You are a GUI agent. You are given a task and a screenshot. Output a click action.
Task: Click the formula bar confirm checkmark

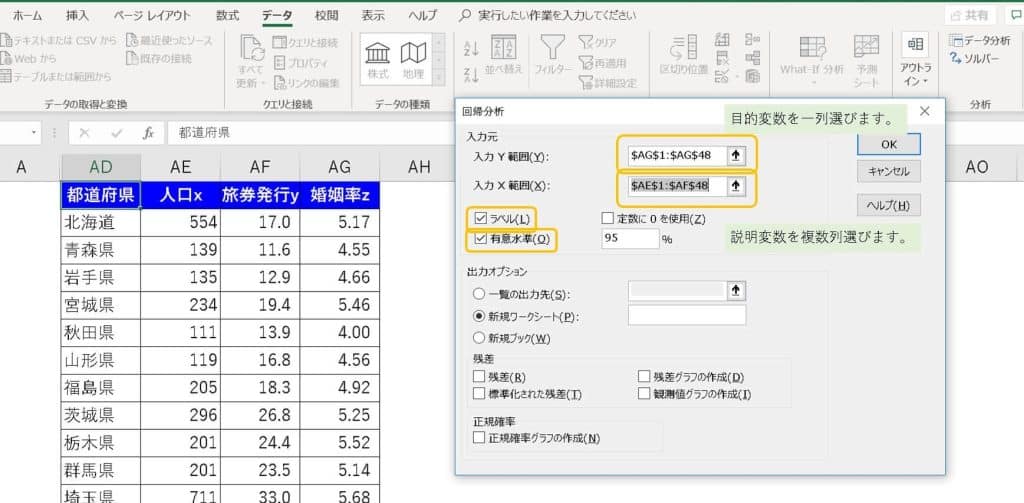point(117,133)
